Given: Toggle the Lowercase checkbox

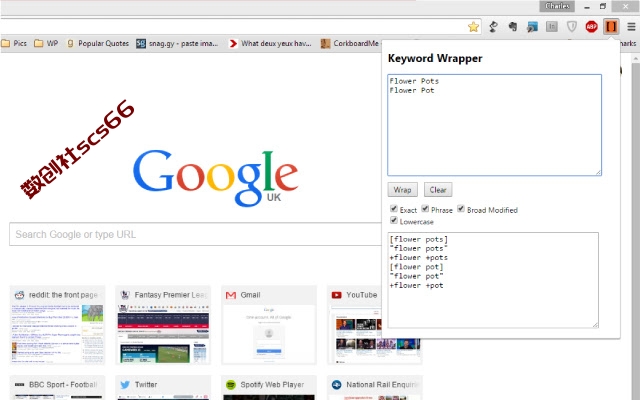Looking at the screenshot, I should click(x=393, y=220).
